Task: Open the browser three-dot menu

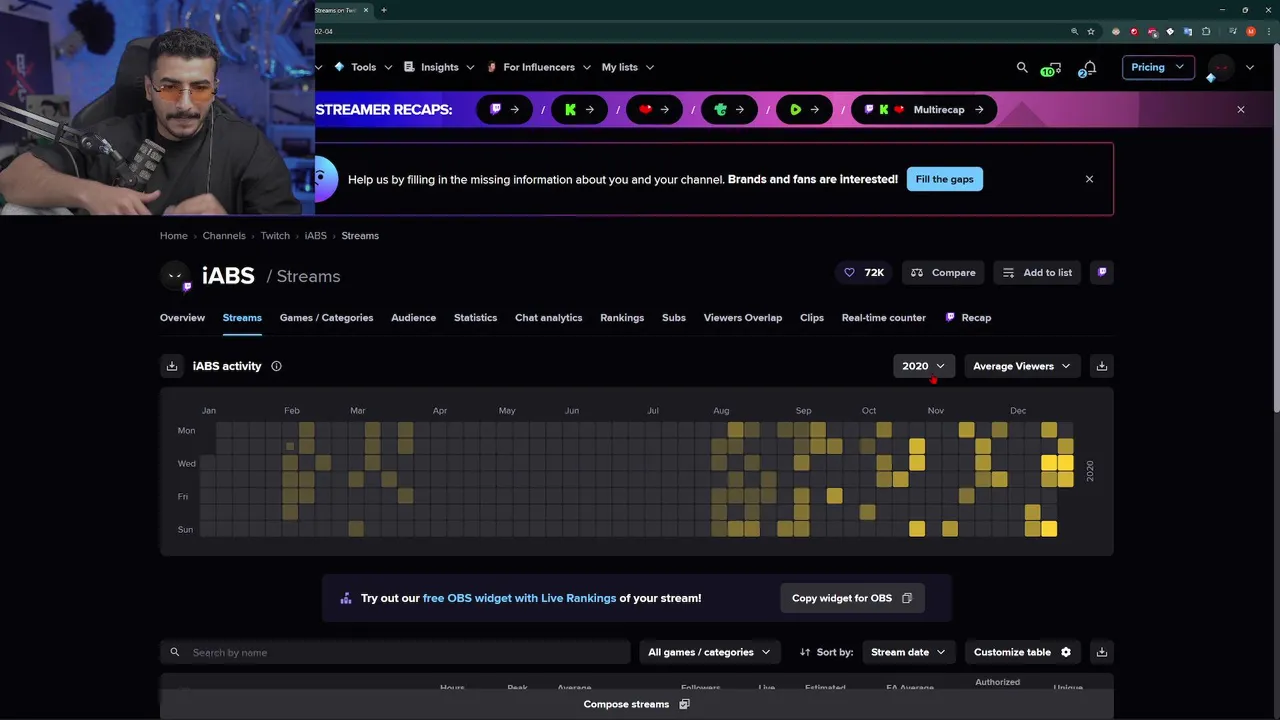Action: [1267, 31]
